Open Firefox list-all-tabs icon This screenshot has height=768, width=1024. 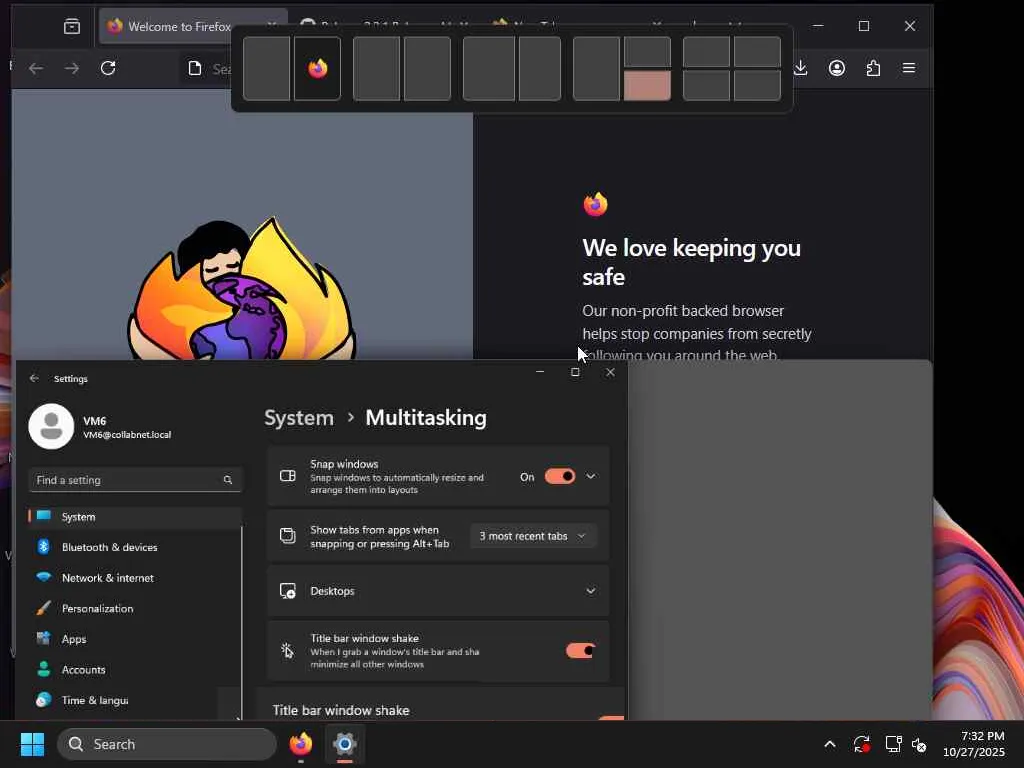click(72, 26)
